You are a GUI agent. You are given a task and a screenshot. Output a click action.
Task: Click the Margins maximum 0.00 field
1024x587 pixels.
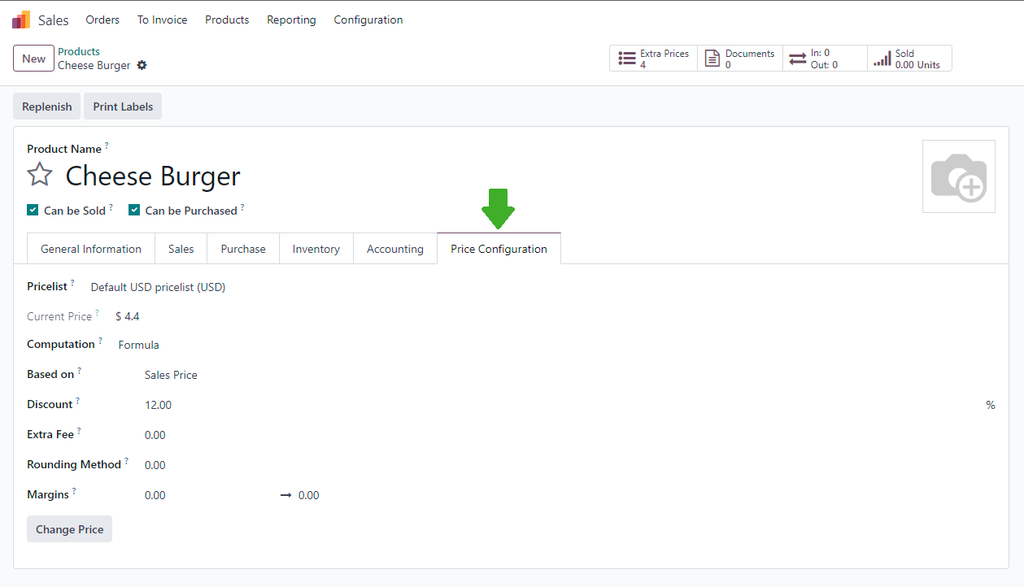click(309, 495)
